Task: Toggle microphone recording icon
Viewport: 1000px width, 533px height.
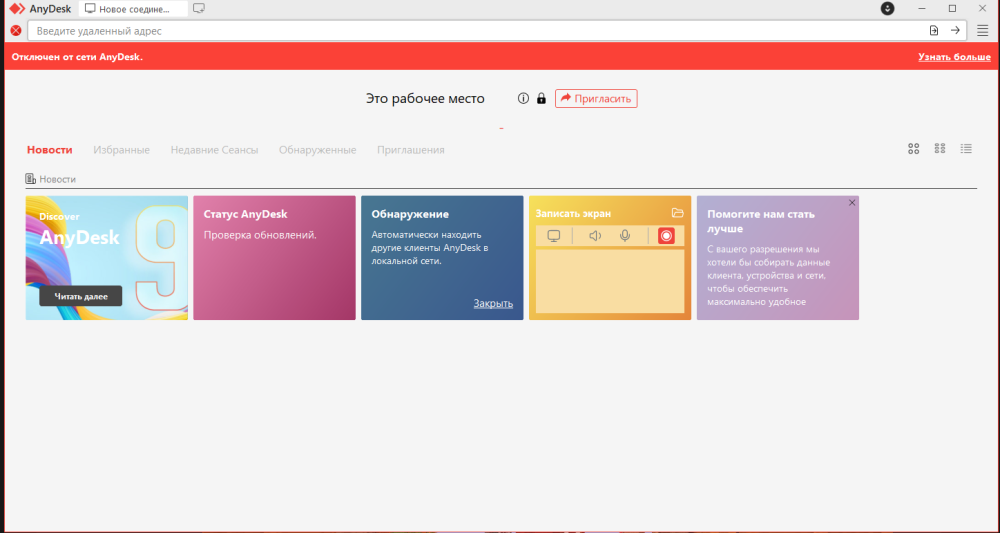Action: pyautogui.click(x=625, y=236)
